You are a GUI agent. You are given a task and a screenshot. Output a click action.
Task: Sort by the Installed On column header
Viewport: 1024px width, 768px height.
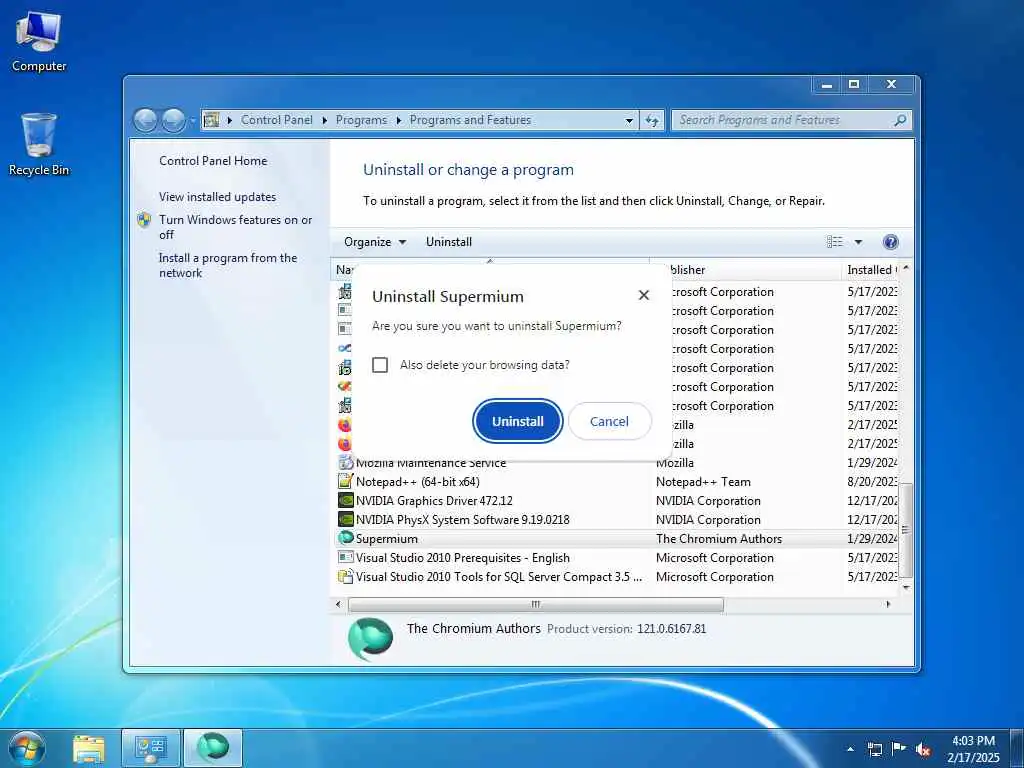(872, 270)
